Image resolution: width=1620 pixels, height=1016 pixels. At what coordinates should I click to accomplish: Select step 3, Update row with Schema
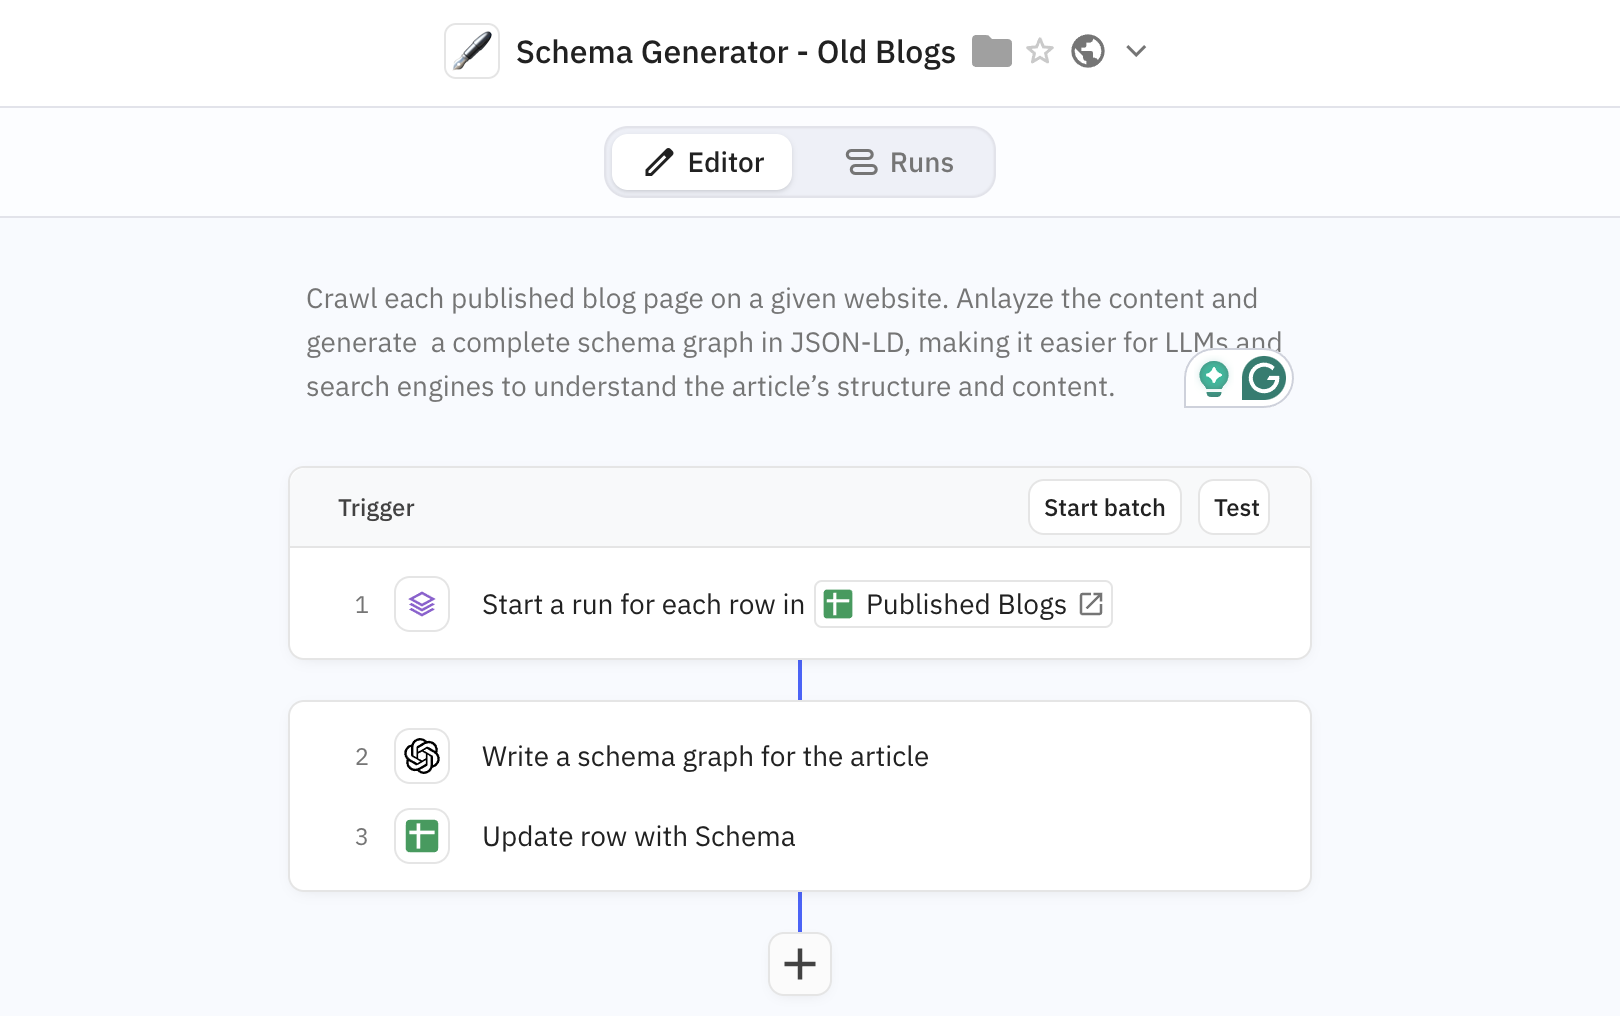pos(639,836)
